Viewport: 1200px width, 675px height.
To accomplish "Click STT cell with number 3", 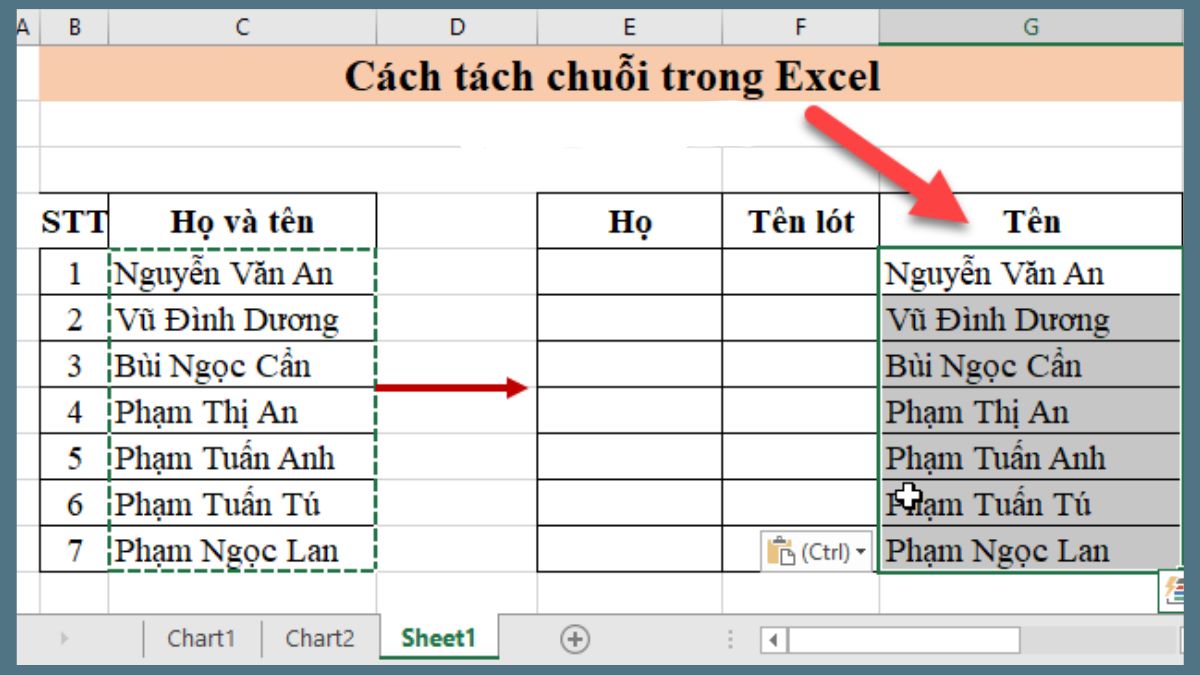I will pyautogui.click(x=74, y=365).
